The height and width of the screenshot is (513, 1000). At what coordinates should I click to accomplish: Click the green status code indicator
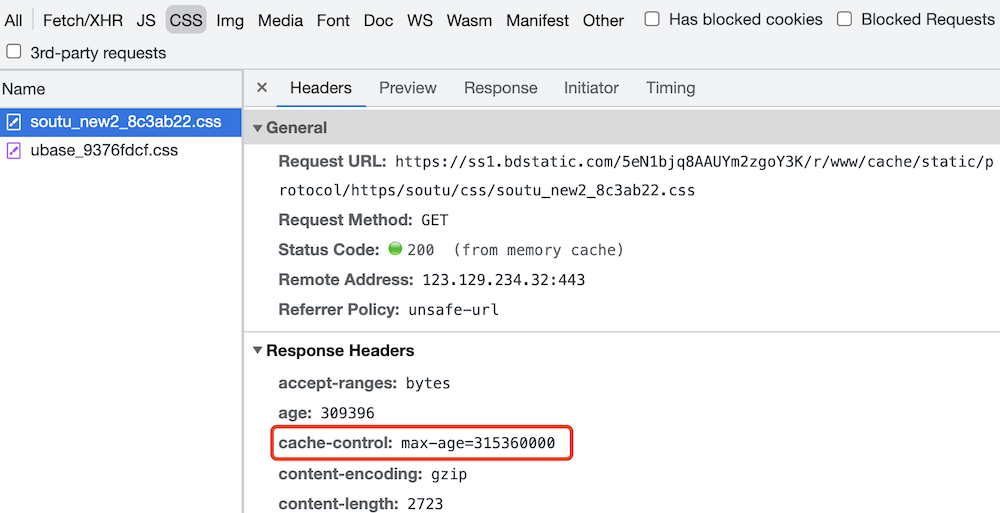[x=394, y=249]
